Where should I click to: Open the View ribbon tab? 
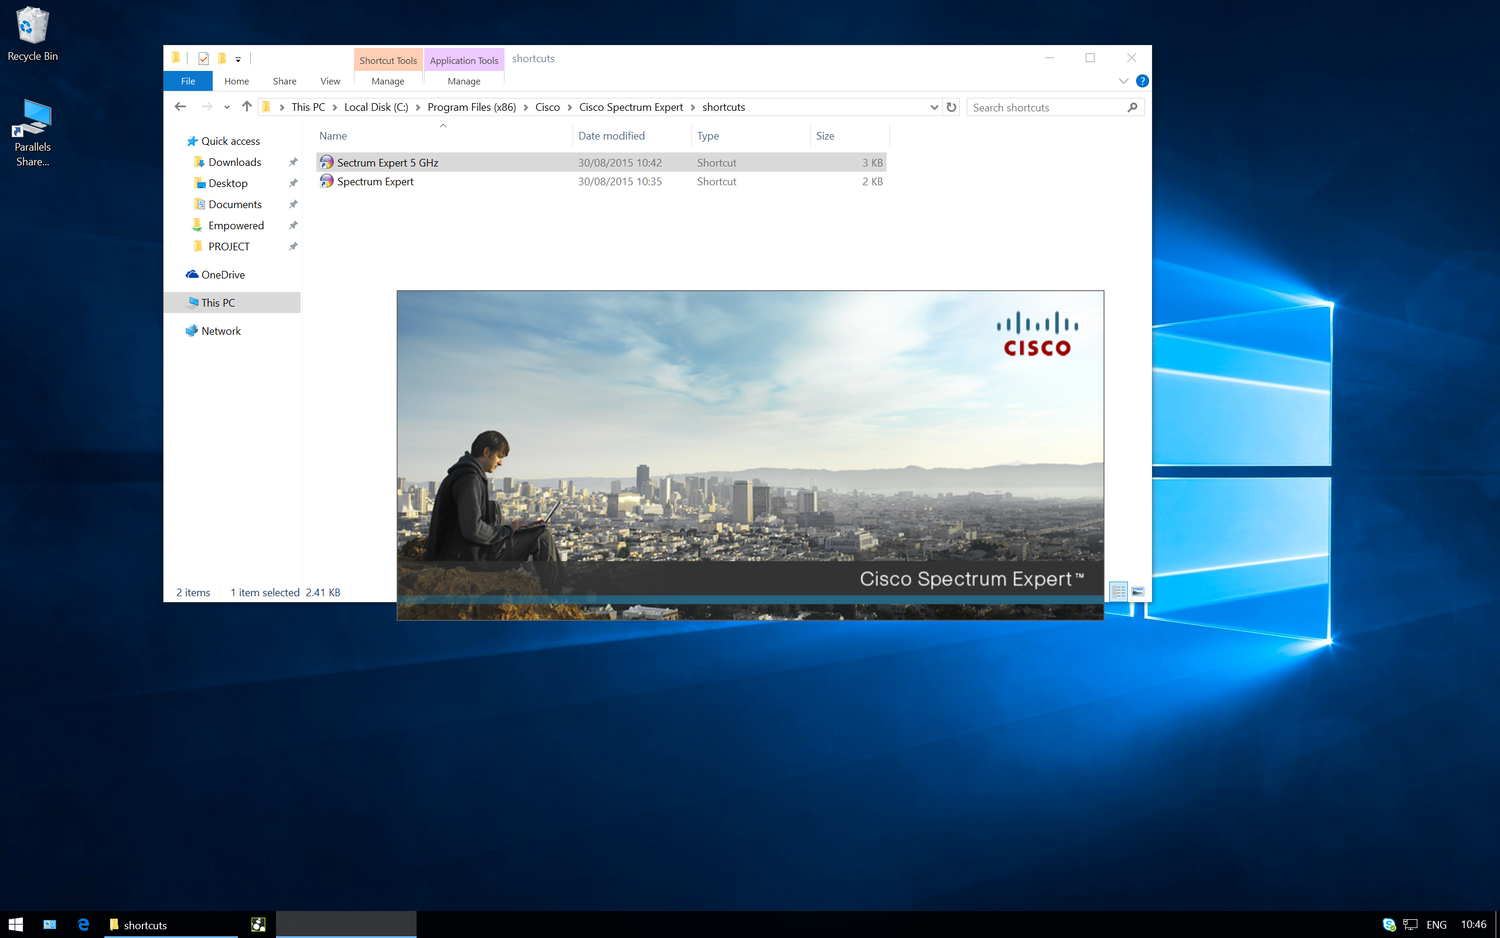pos(330,81)
